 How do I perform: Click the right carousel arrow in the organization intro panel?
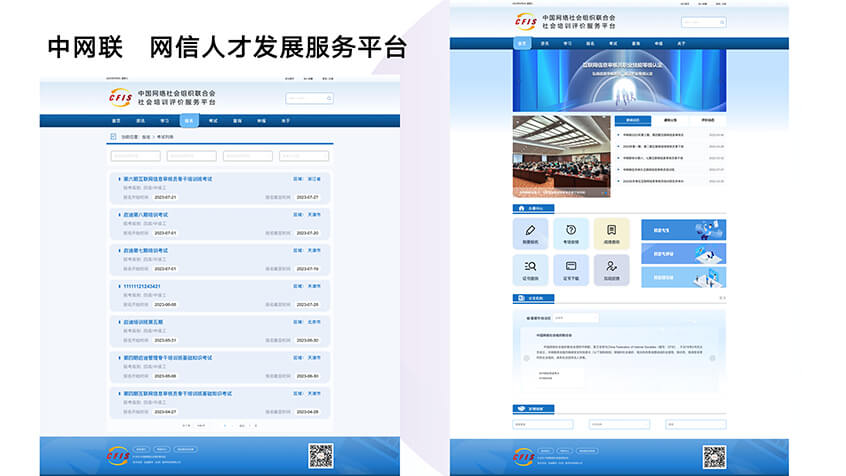(713, 360)
